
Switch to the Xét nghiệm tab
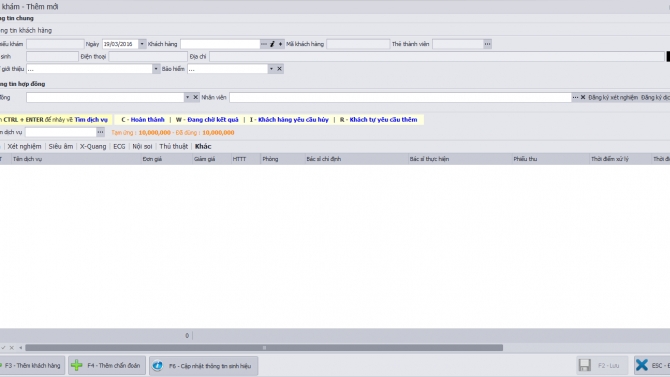point(24,146)
